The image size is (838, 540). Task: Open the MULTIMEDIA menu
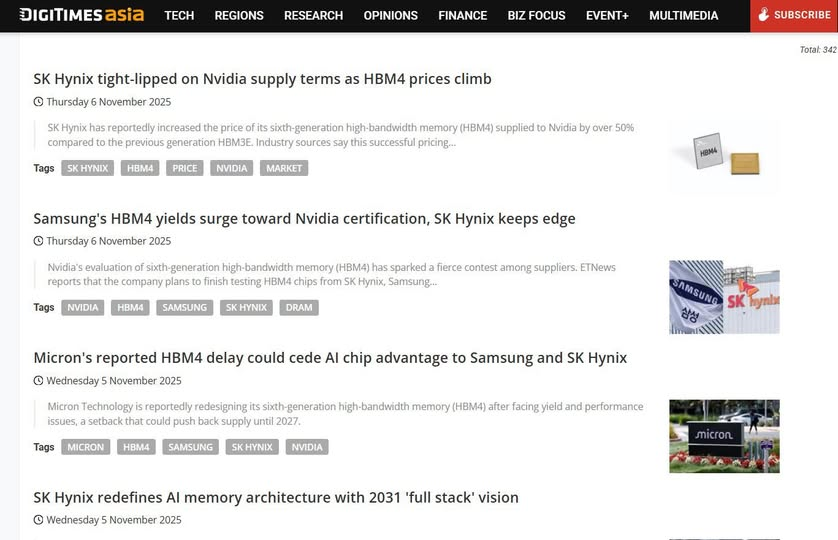pos(684,16)
